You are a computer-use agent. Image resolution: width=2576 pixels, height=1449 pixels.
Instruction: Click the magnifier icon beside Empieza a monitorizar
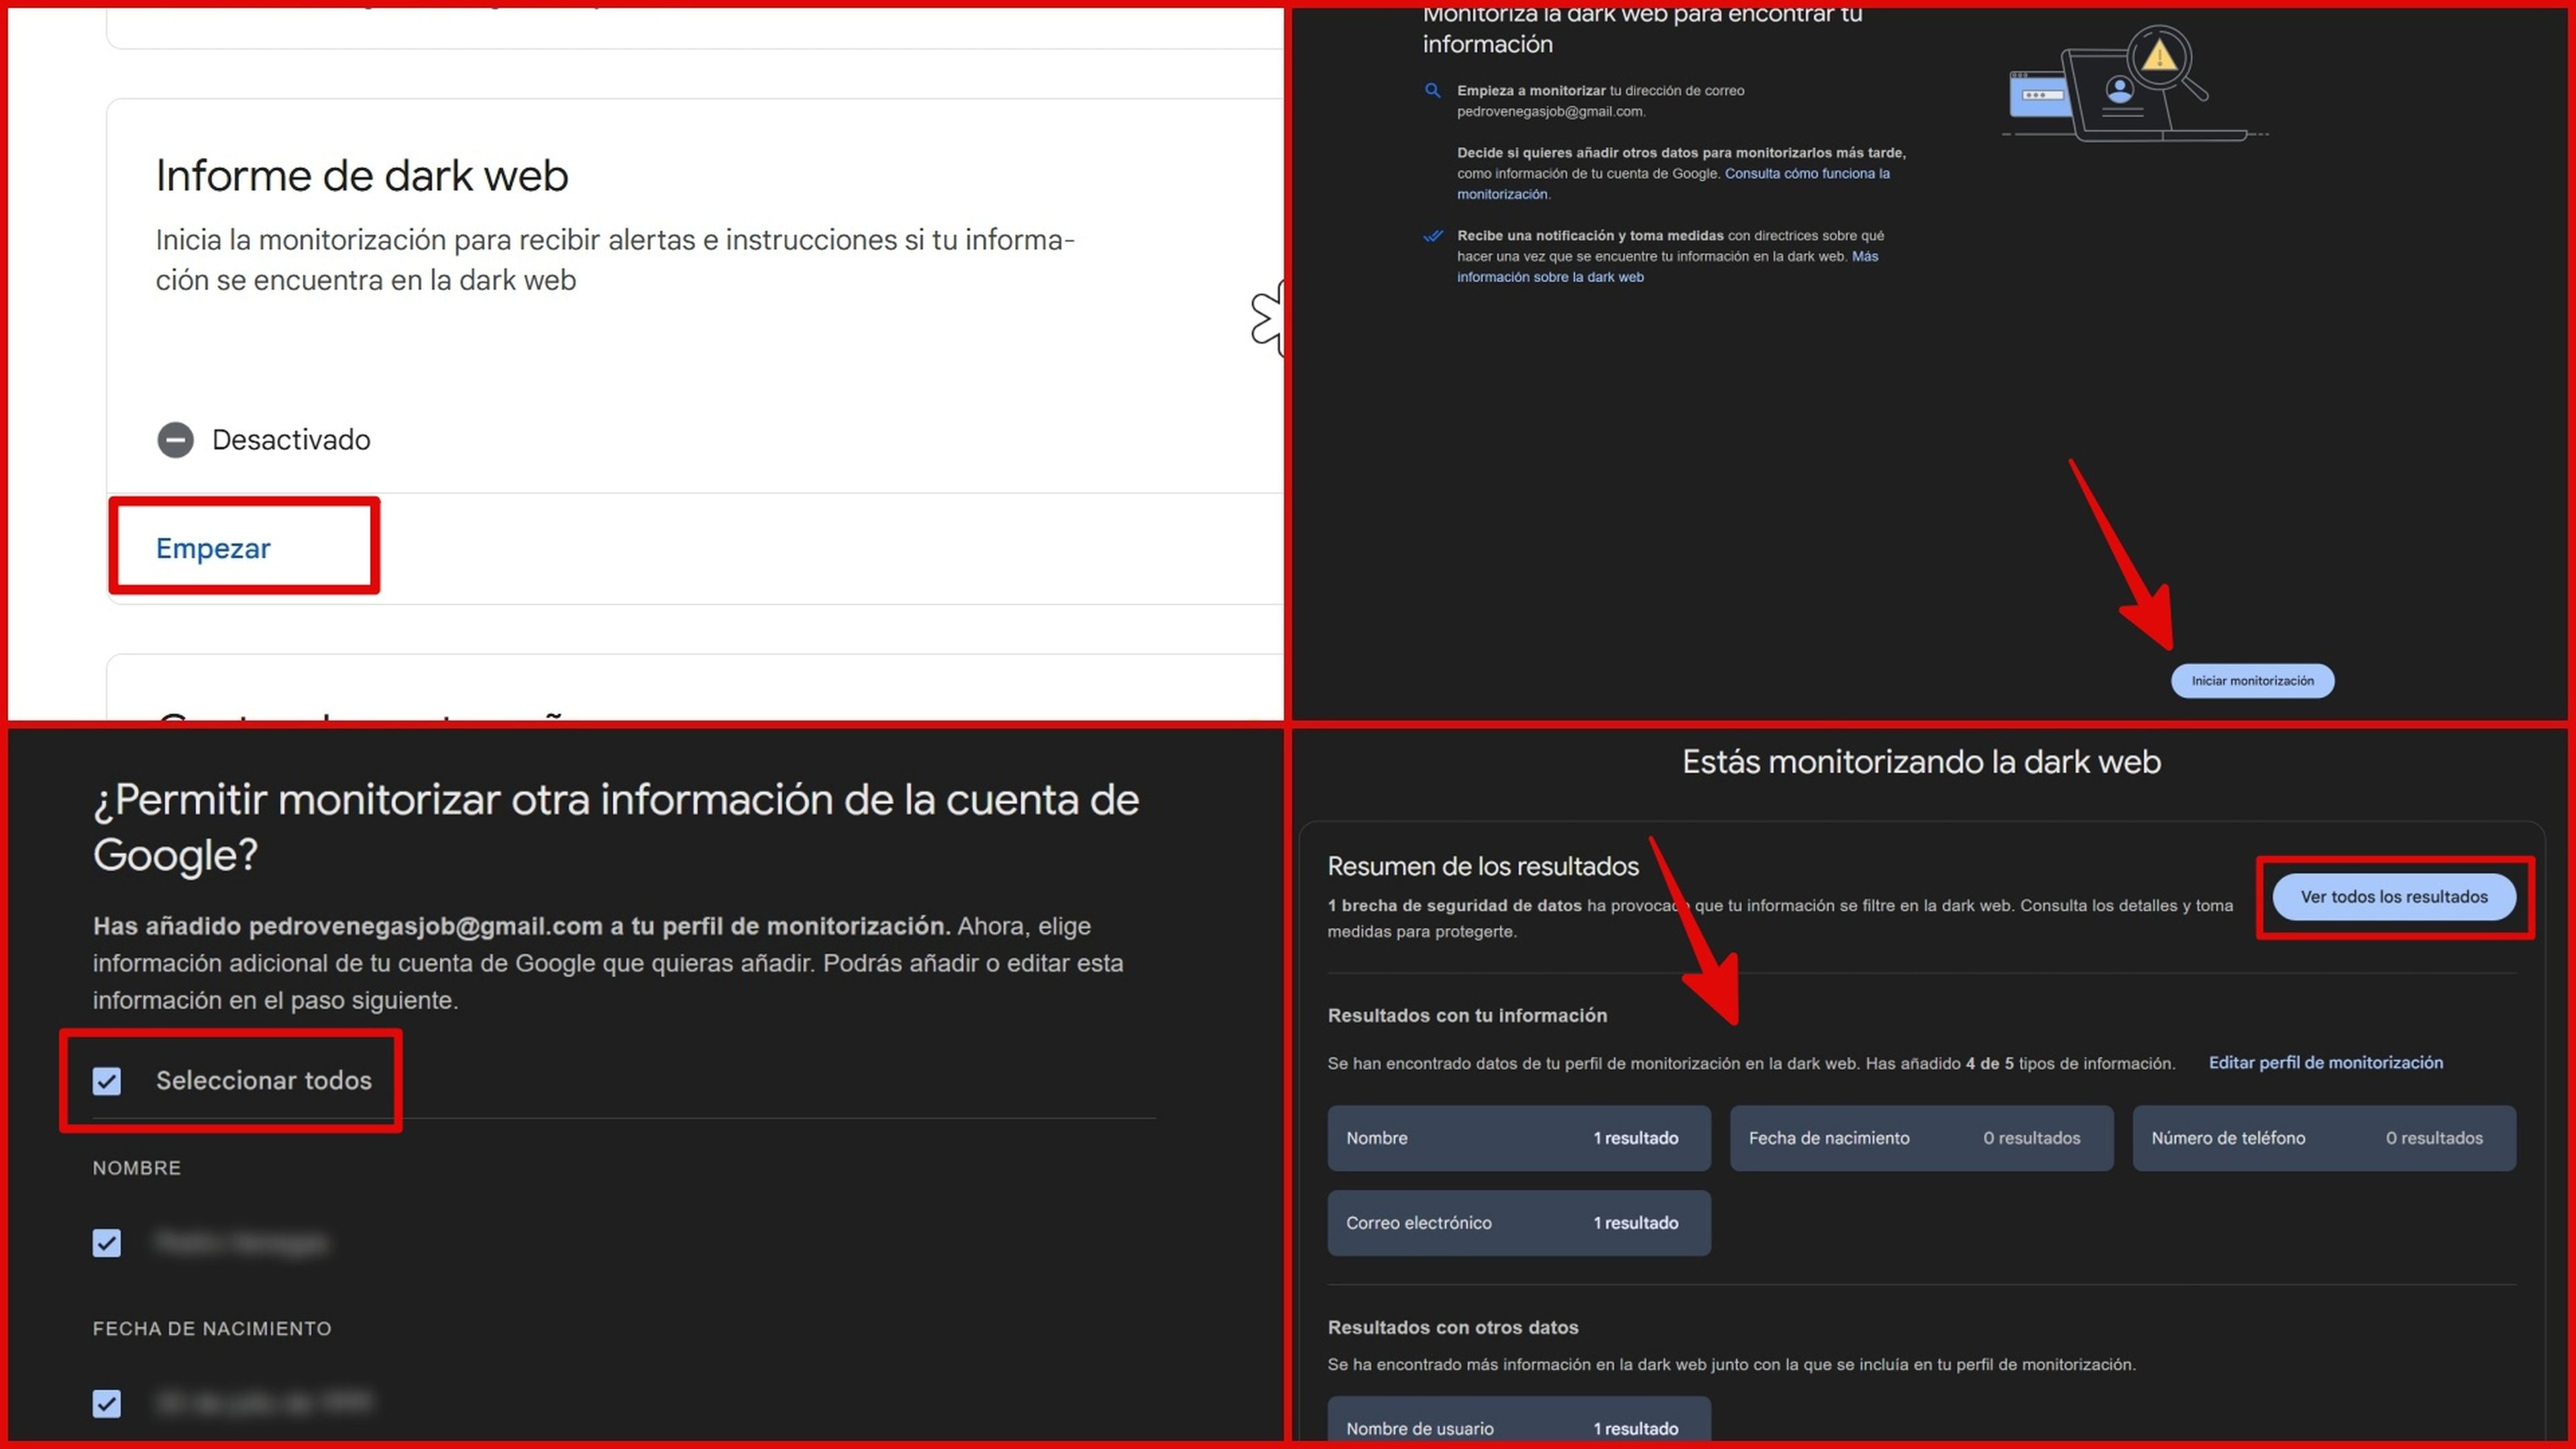pyautogui.click(x=1432, y=91)
